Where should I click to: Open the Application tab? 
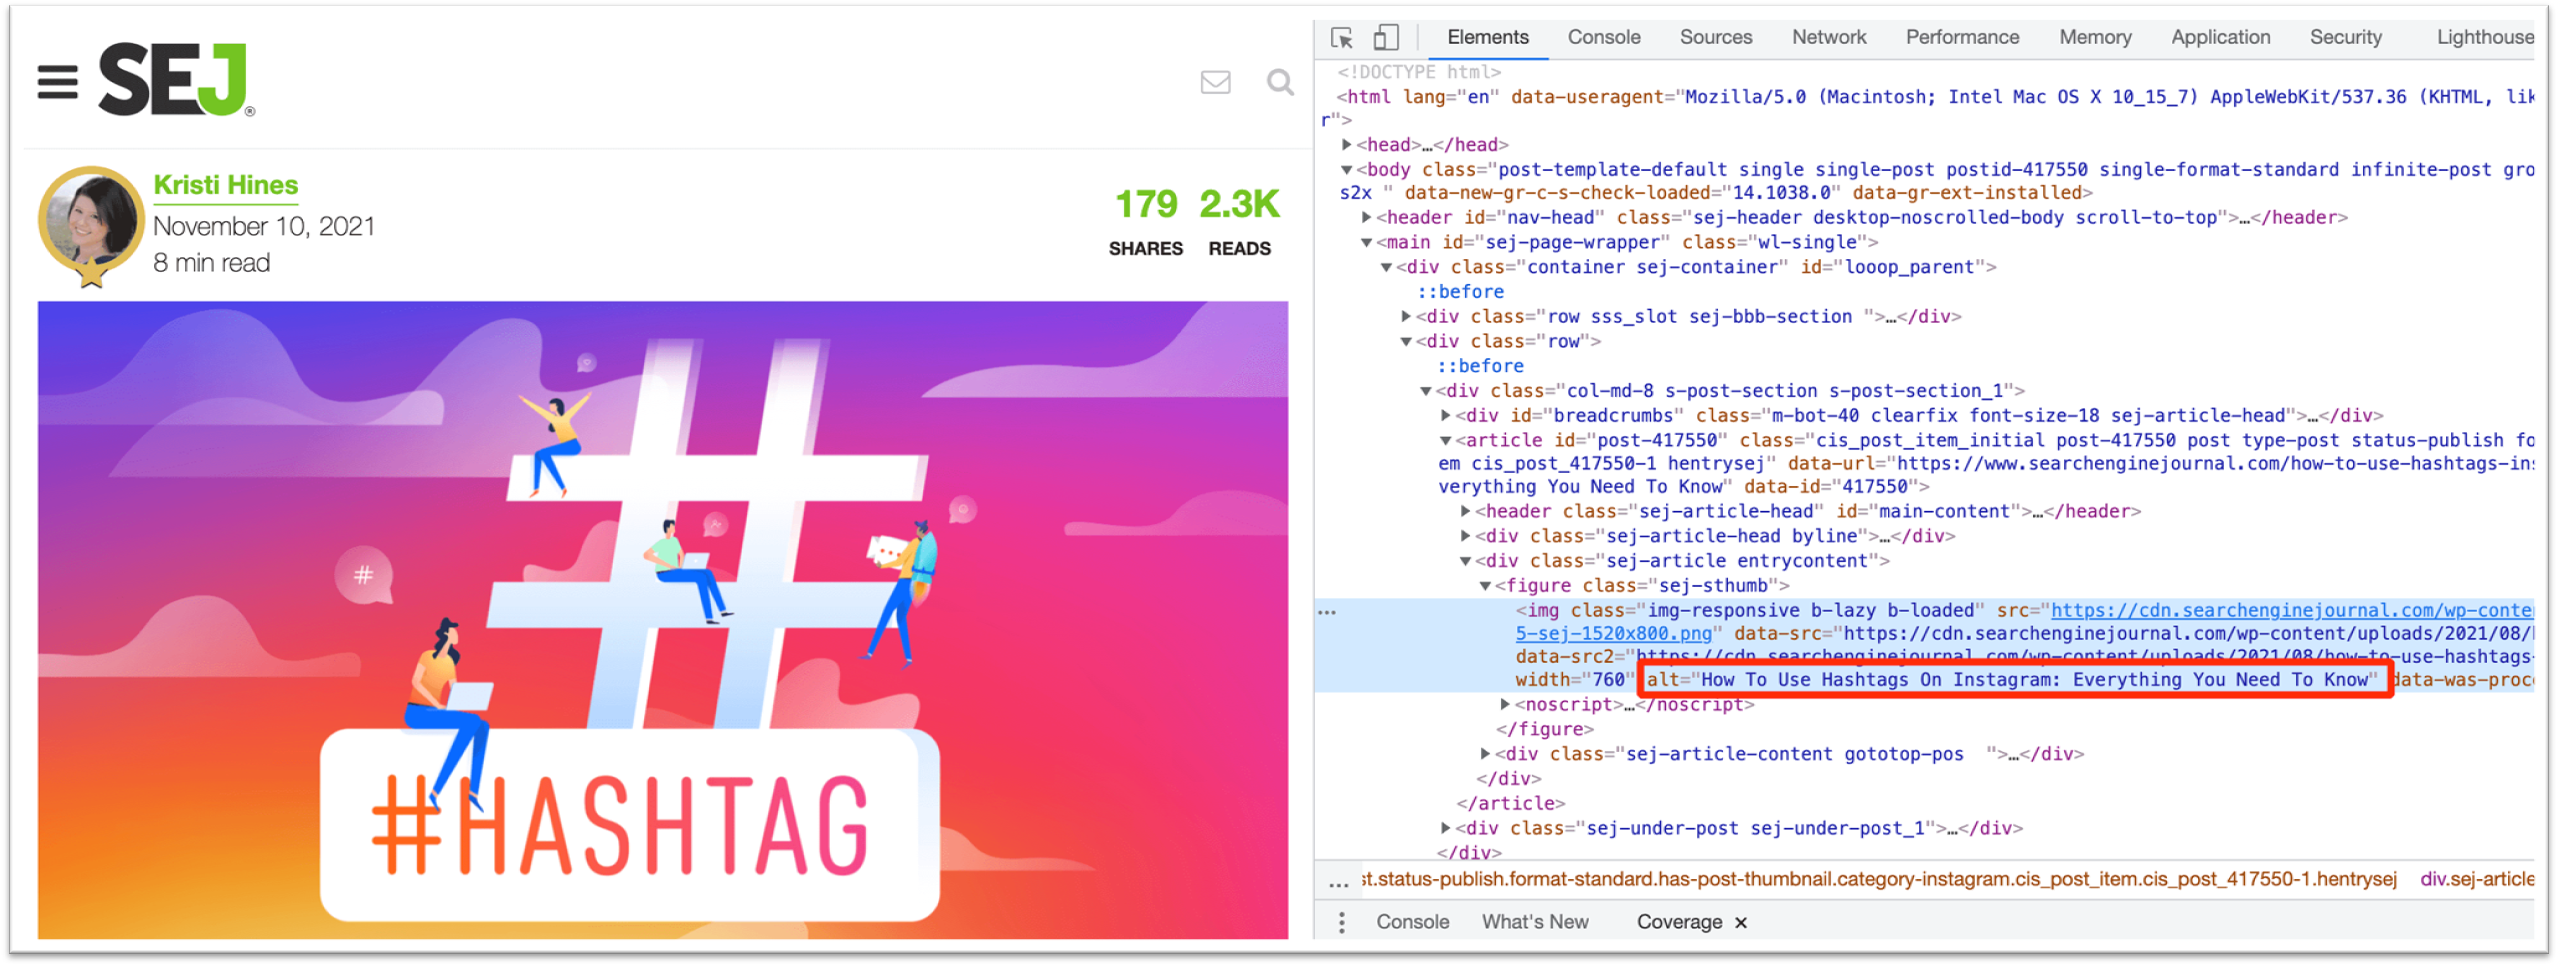coord(2219,37)
